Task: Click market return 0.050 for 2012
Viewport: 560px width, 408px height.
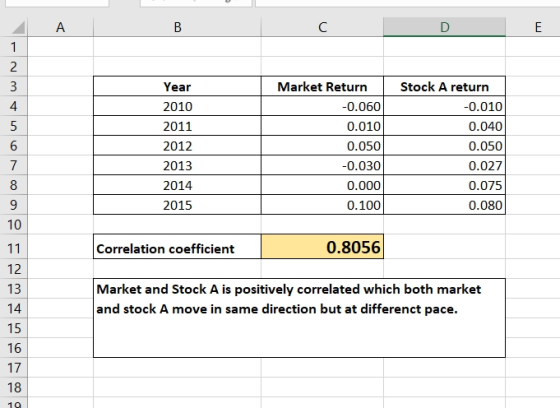Action: click(x=322, y=145)
